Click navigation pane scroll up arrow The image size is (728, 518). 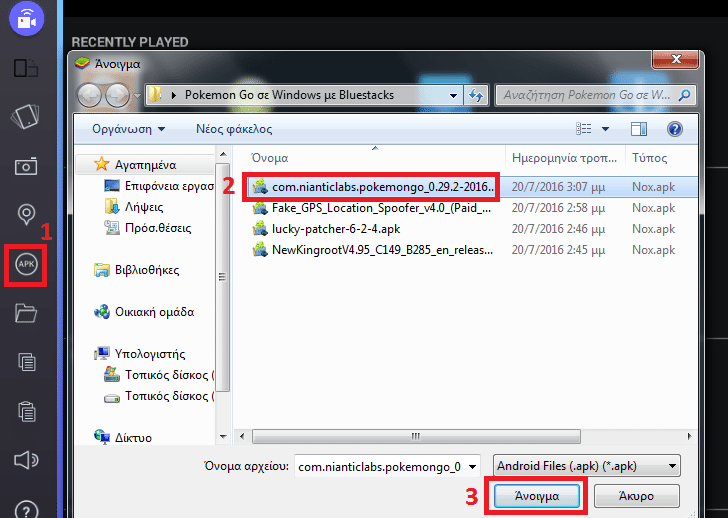223,154
